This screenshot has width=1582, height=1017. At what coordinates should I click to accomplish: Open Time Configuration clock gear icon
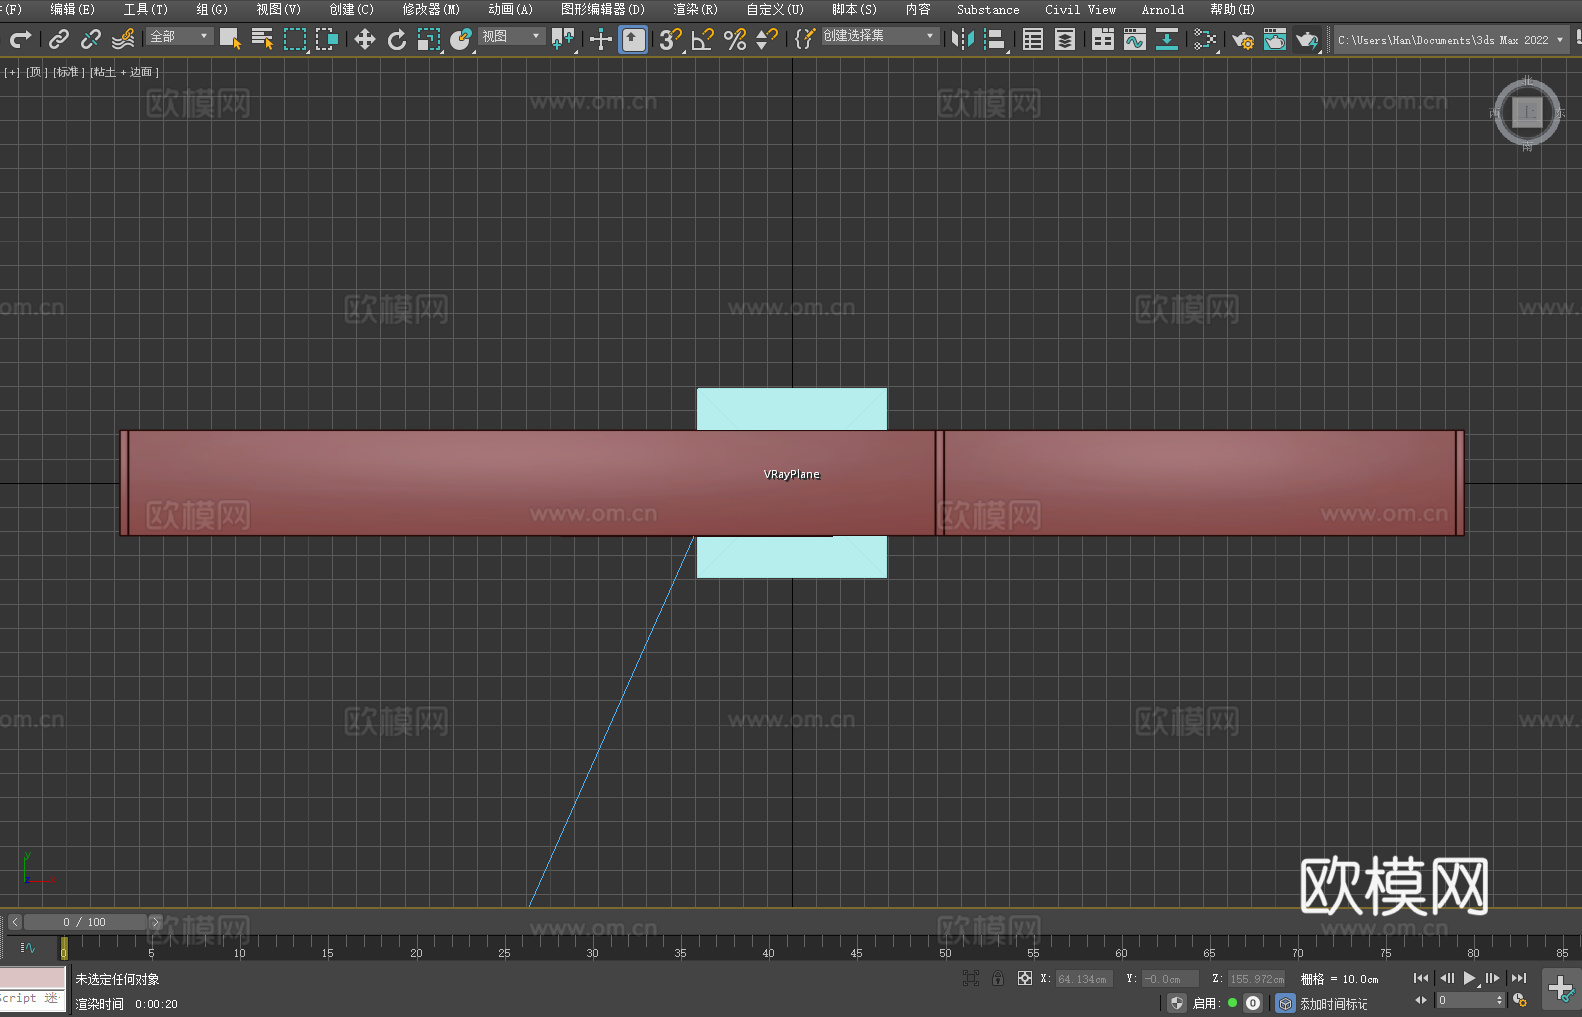[x=1520, y=1000]
